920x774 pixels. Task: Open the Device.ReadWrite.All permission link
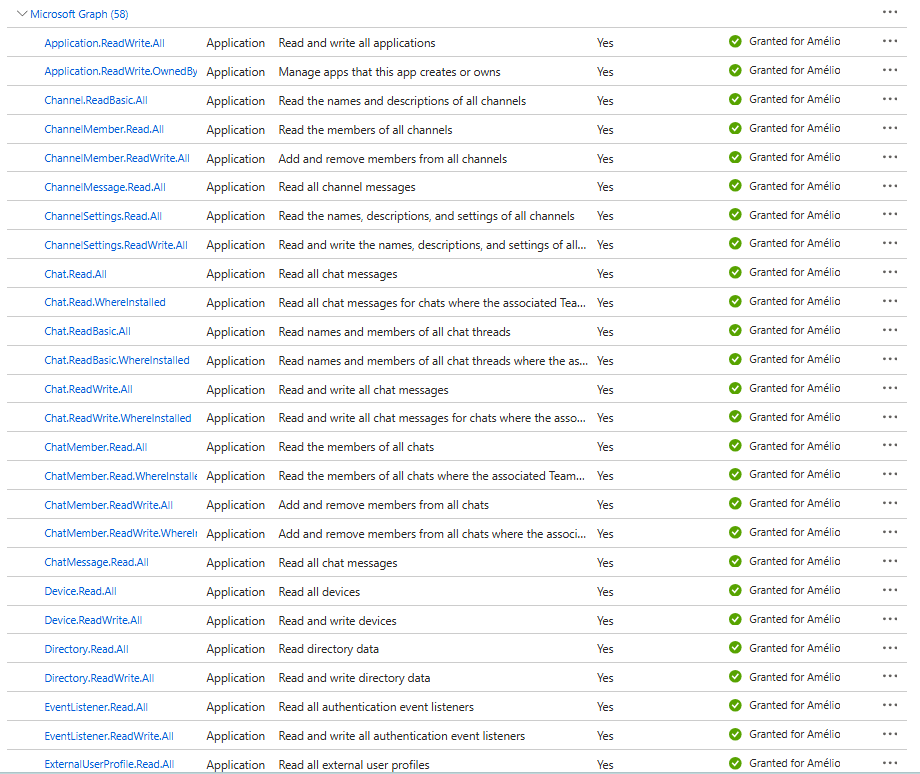[x=93, y=620]
